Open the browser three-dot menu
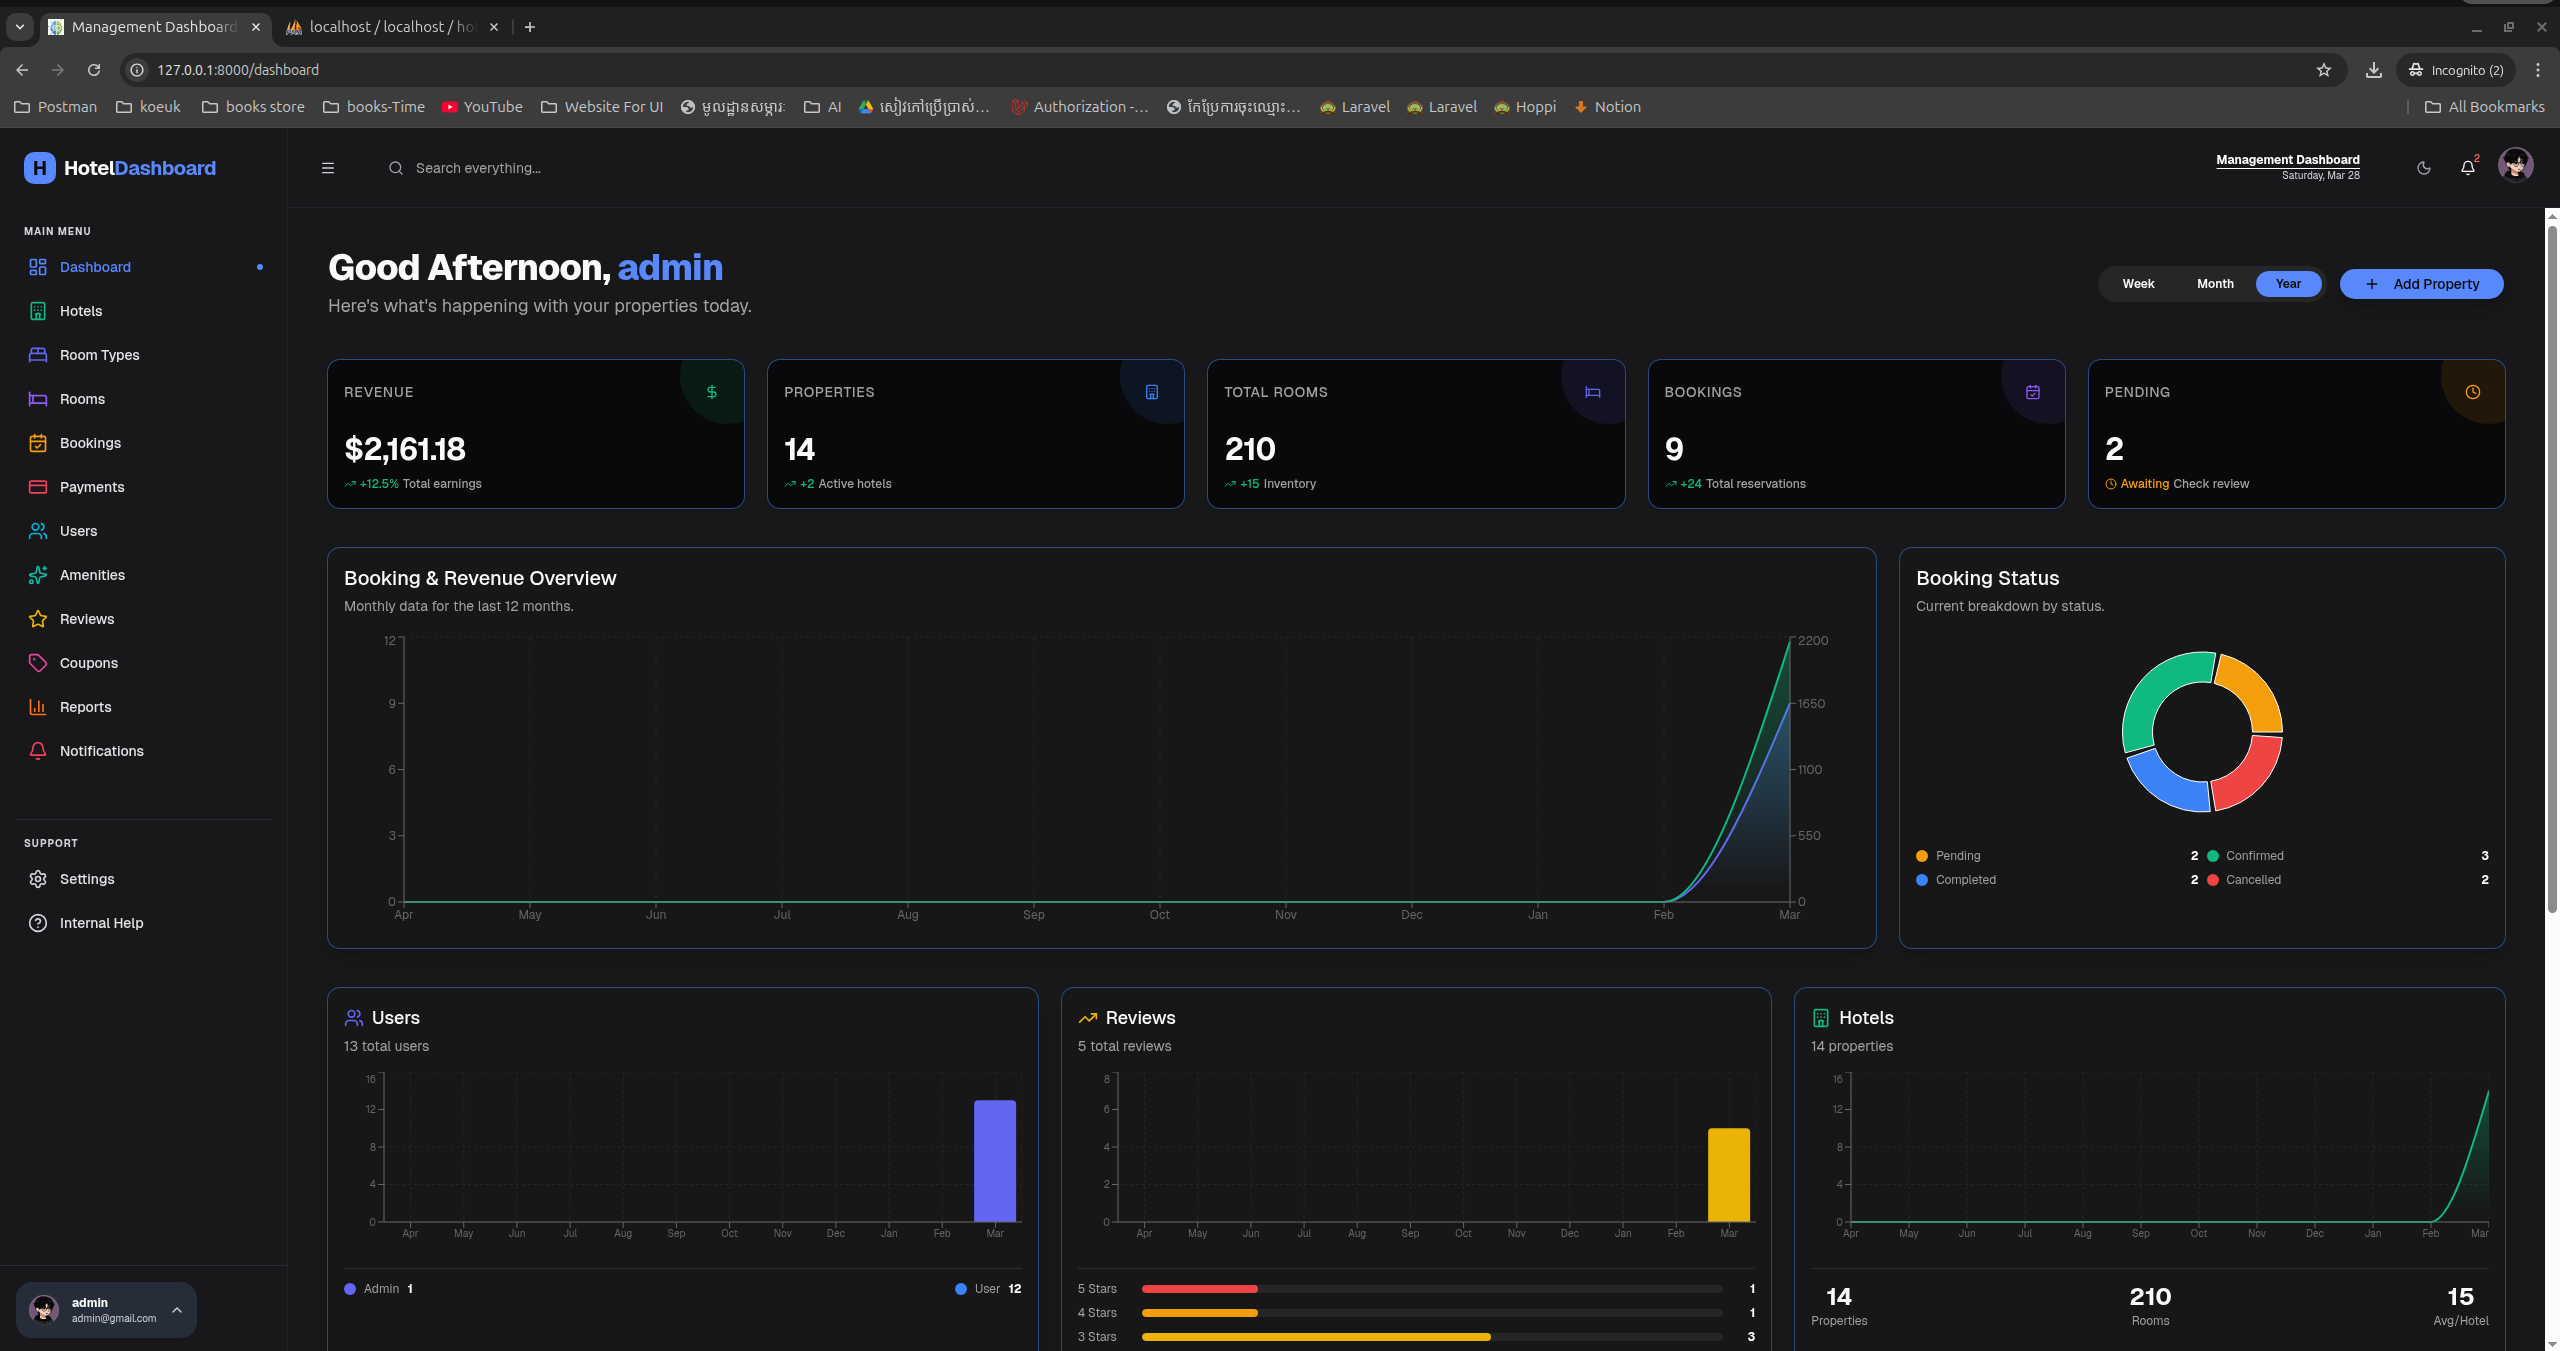Image resolution: width=2560 pixels, height=1351 pixels. (2537, 70)
